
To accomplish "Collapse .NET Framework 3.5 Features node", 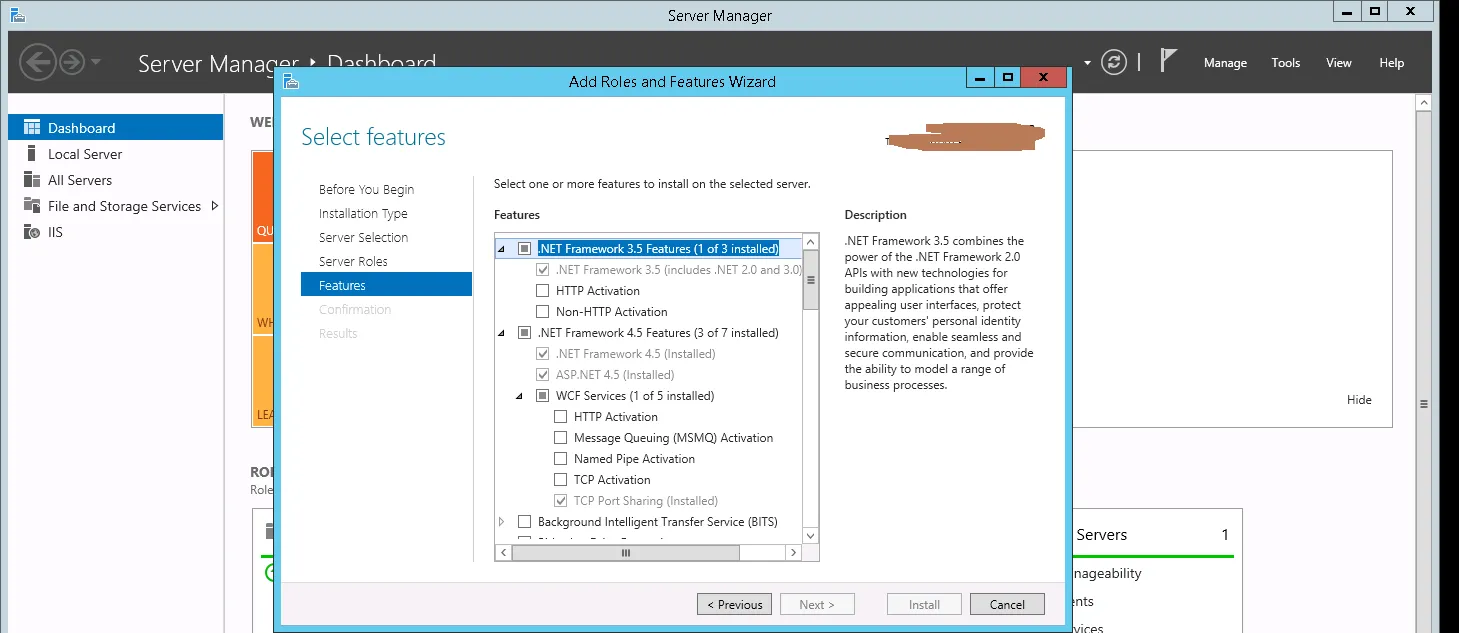I will click(x=502, y=249).
